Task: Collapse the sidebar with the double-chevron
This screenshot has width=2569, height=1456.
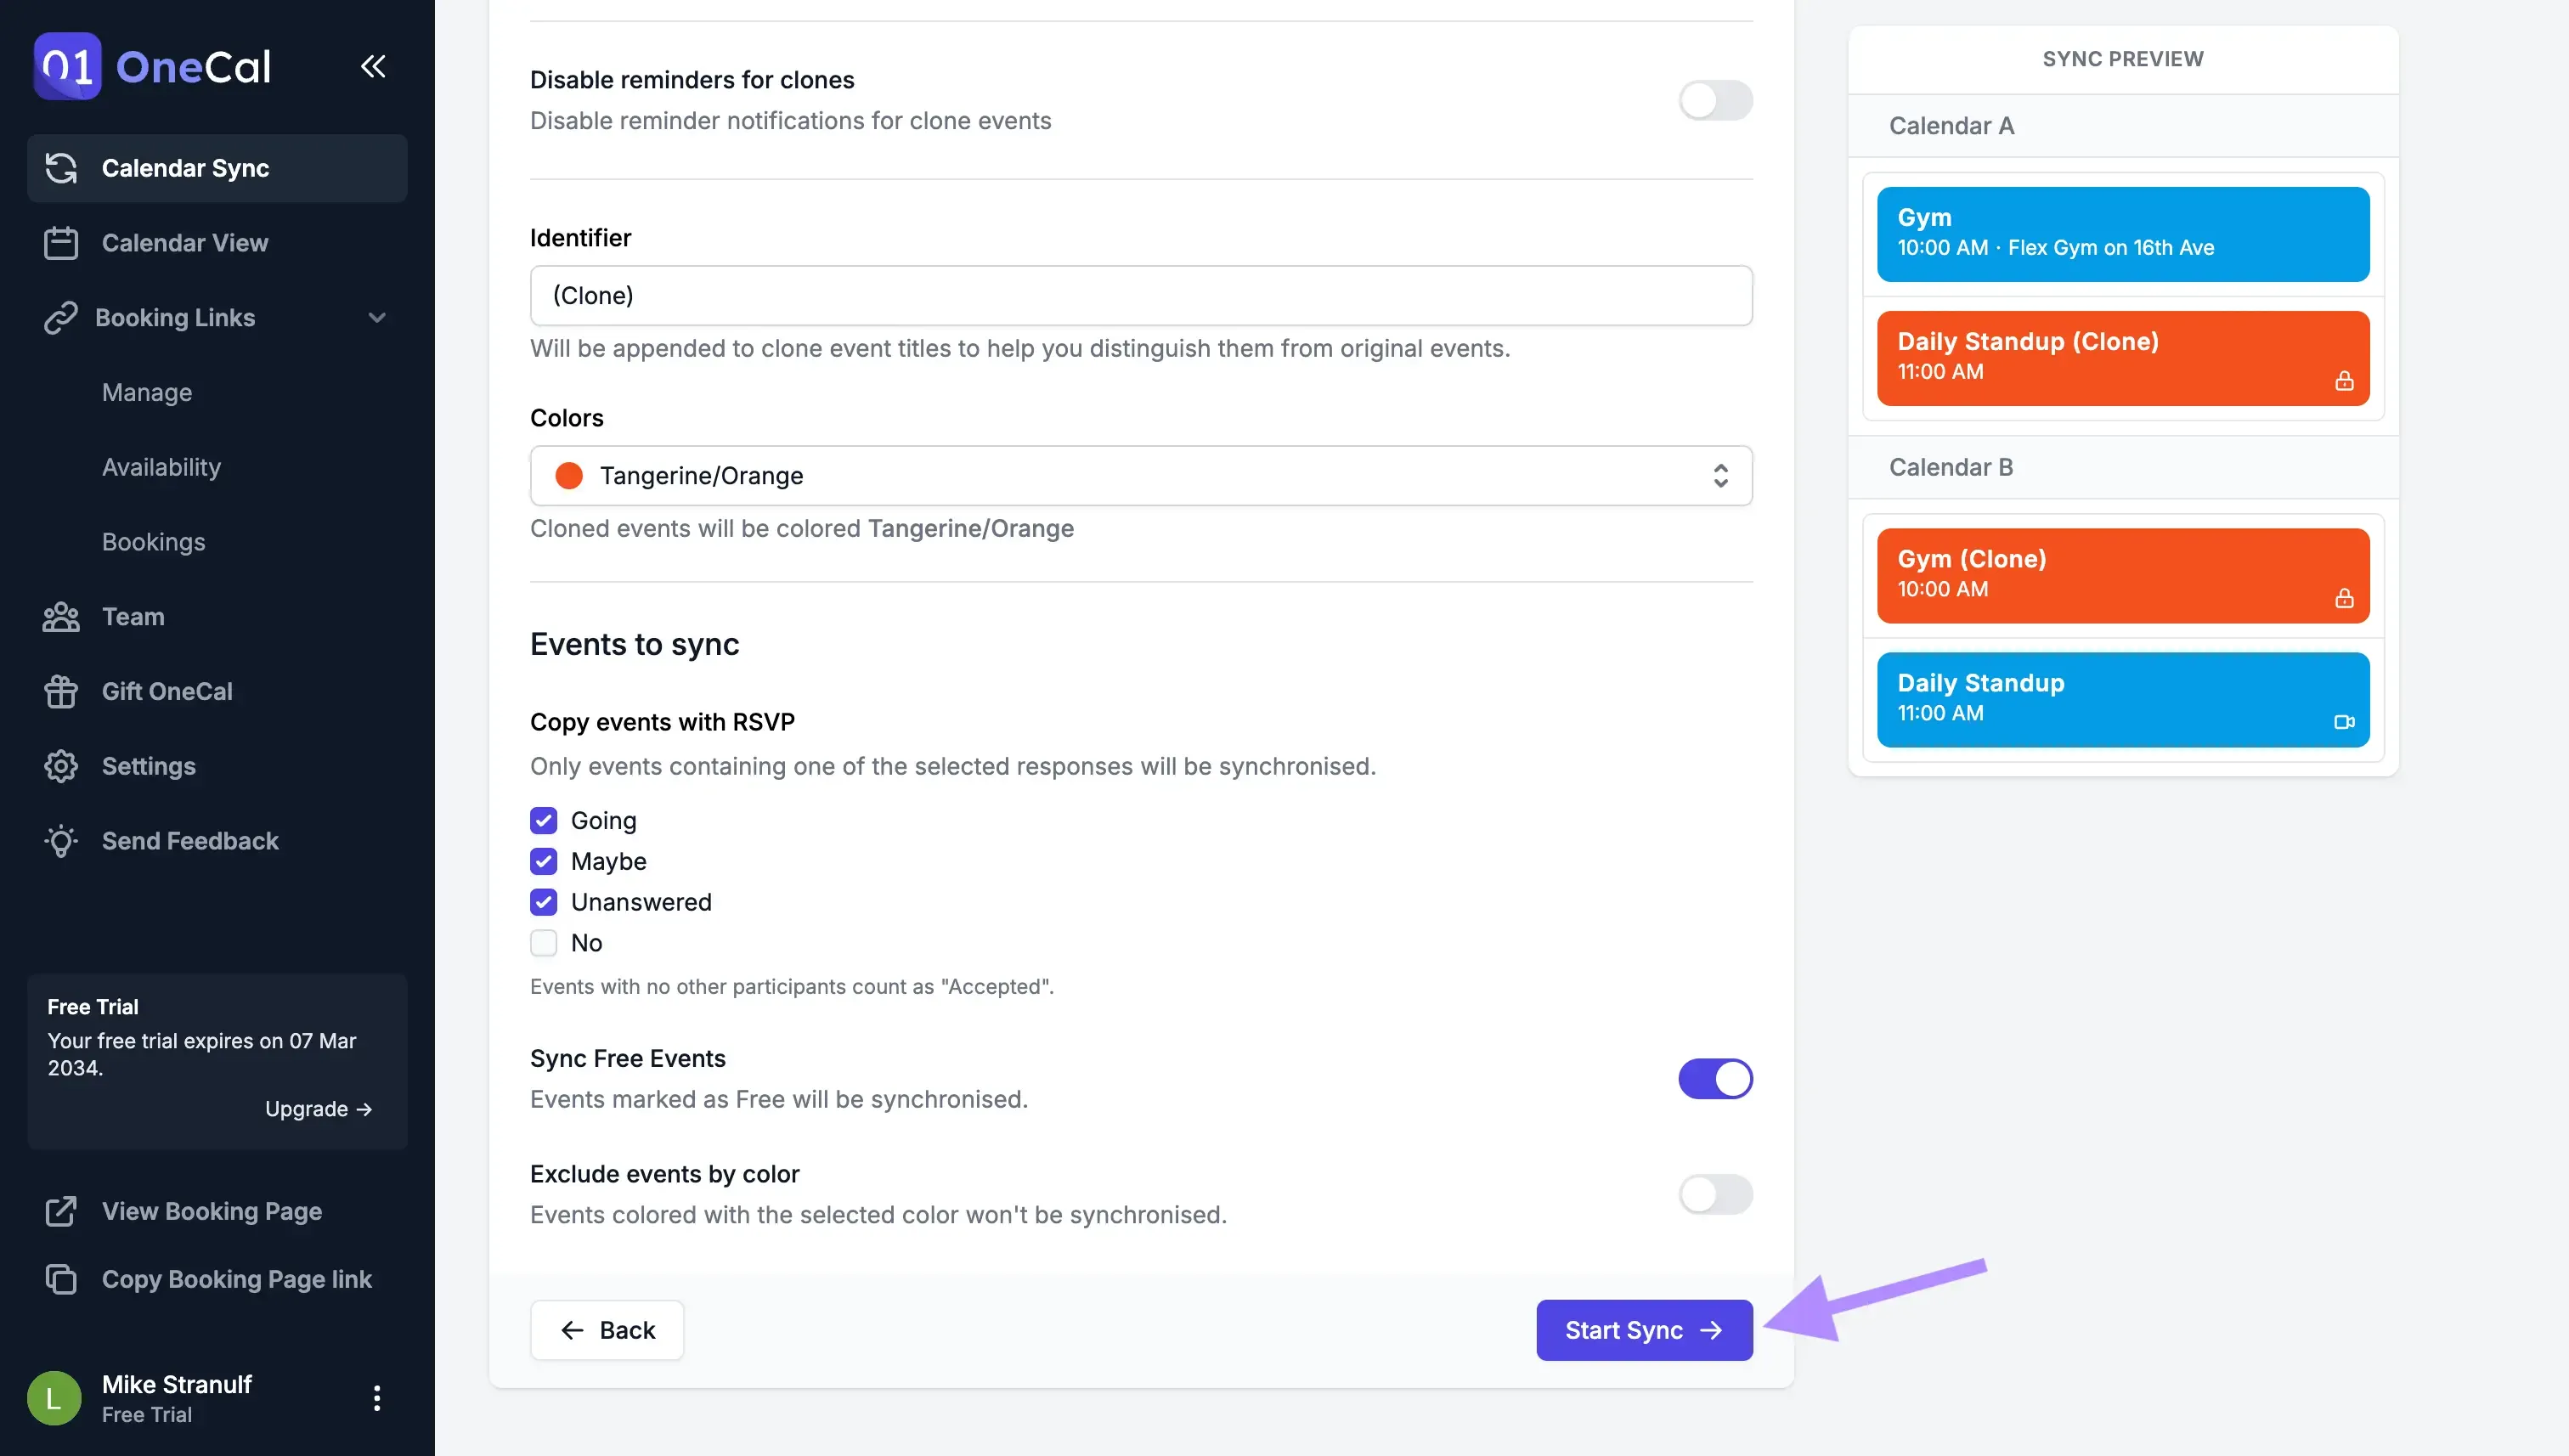Action: [373, 66]
